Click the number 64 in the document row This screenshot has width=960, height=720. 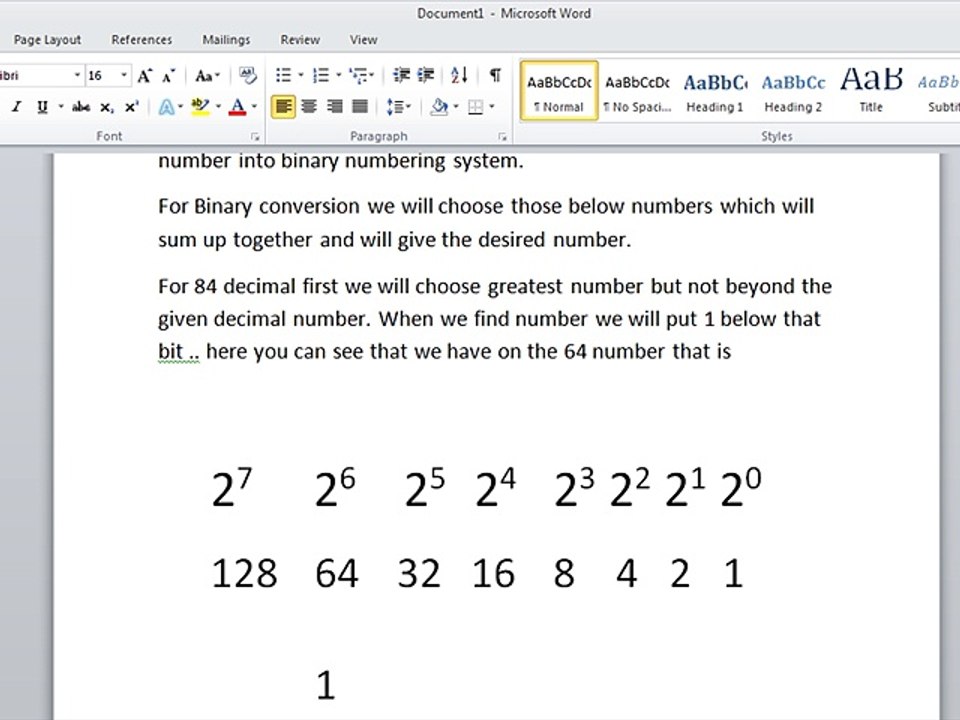pos(336,574)
